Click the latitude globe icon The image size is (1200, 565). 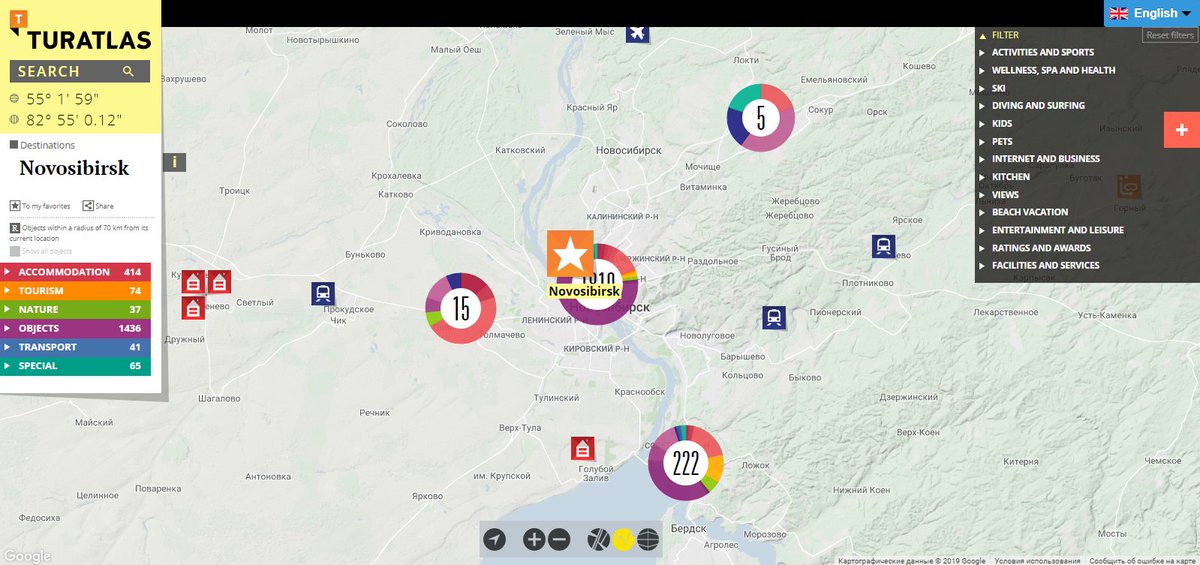tap(14, 99)
